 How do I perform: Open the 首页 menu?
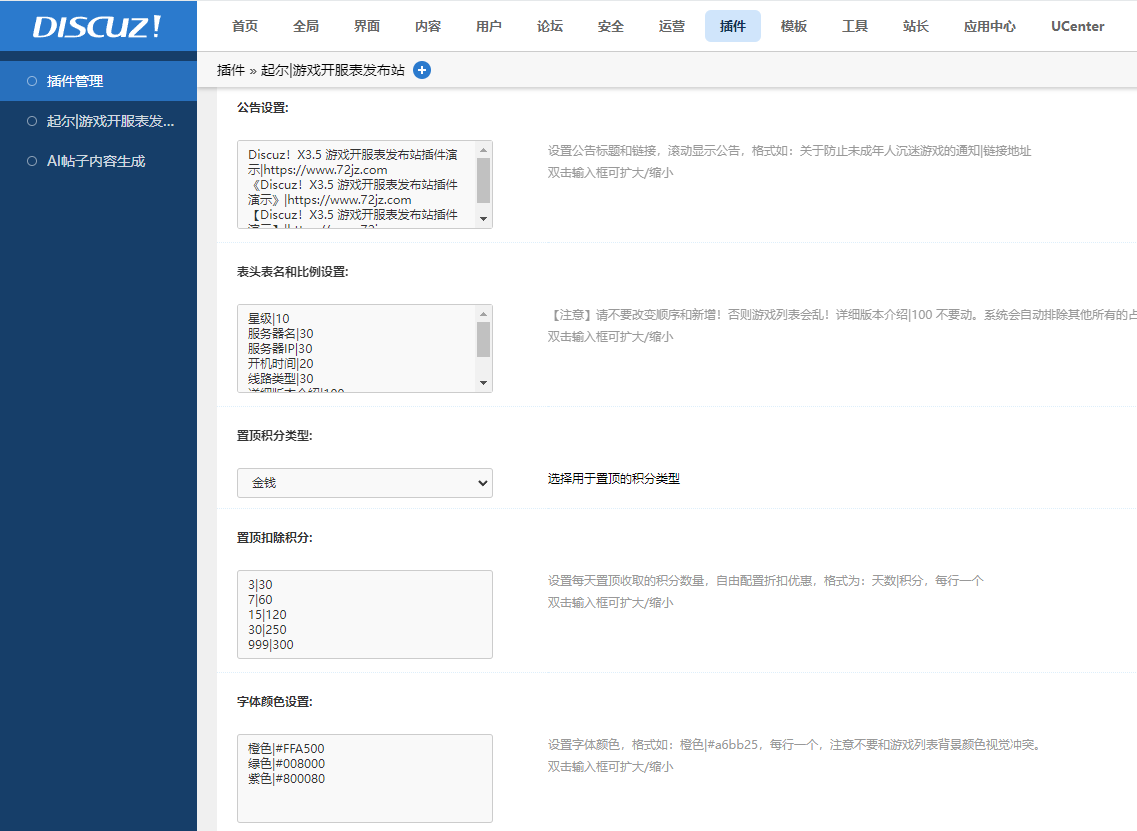click(245, 26)
